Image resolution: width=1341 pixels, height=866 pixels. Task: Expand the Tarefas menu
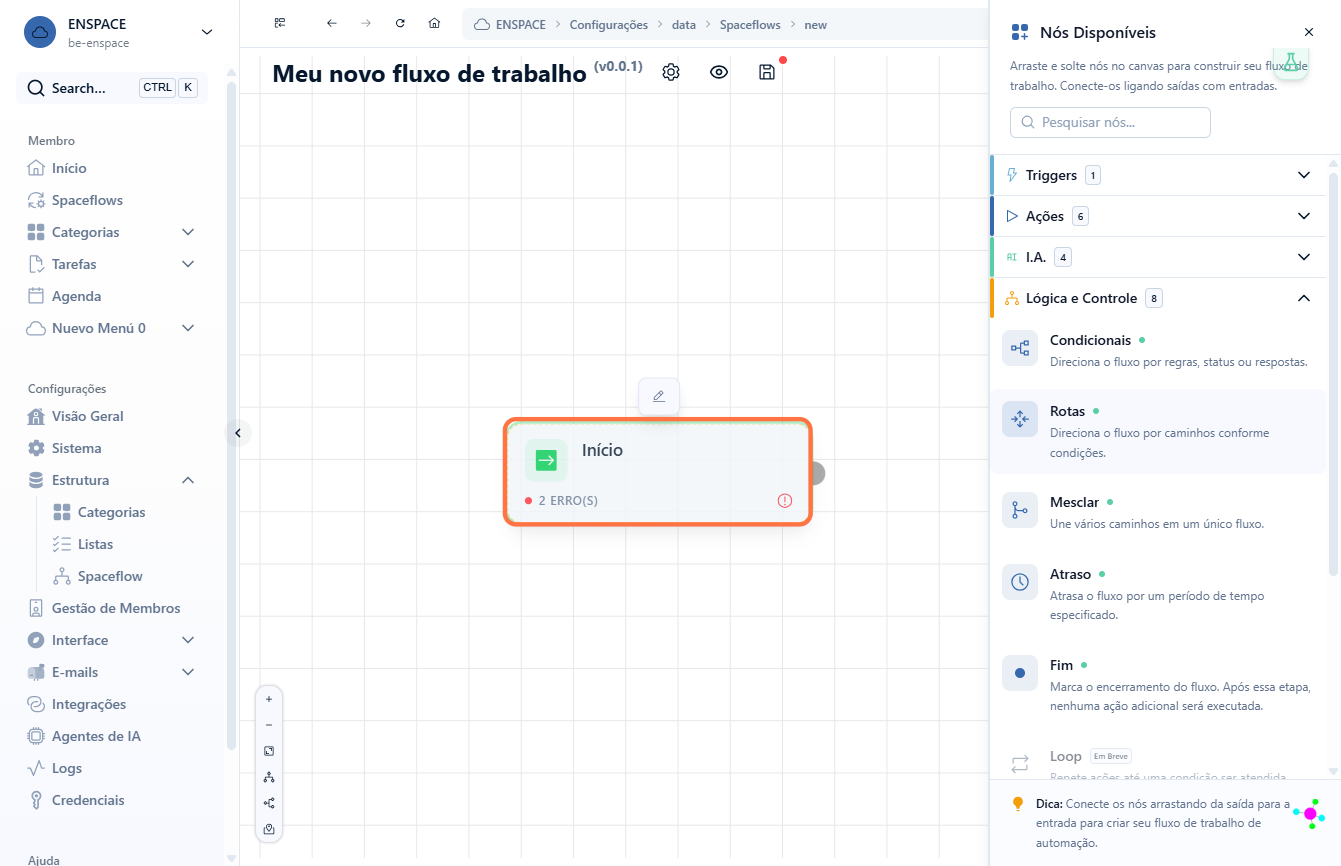coord(188,264)
